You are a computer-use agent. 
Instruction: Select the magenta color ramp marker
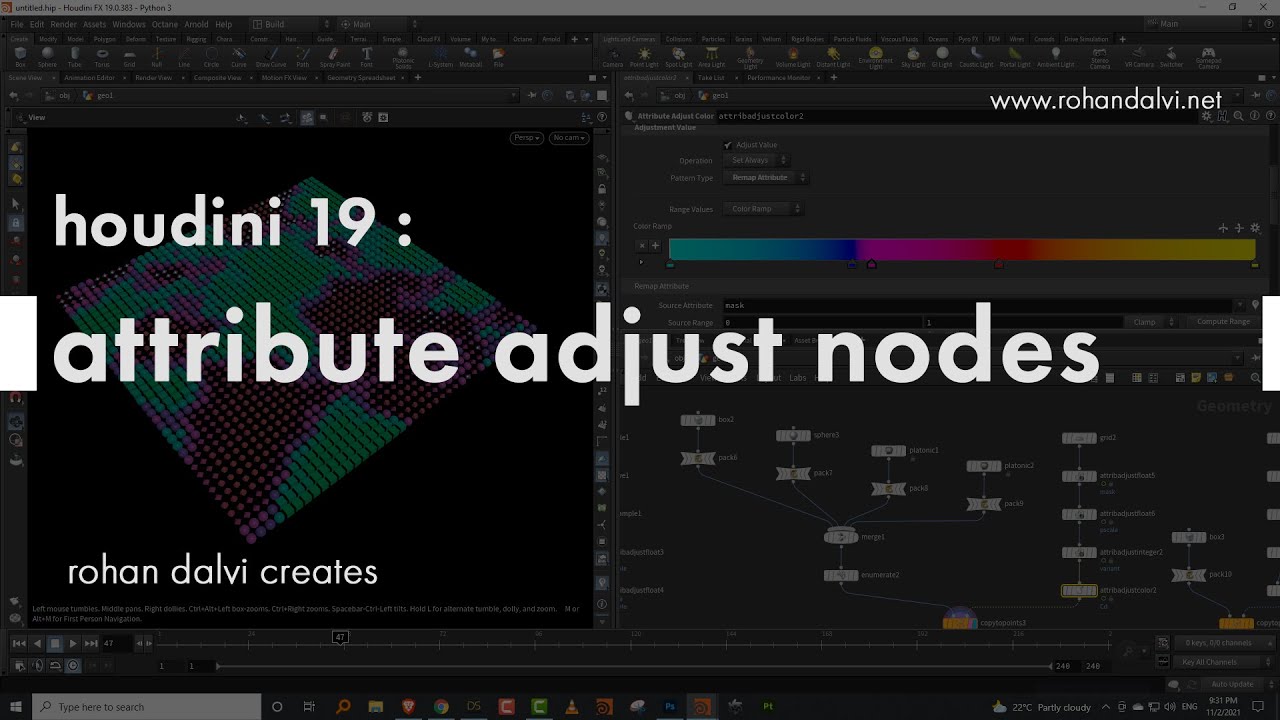point(872,265)
